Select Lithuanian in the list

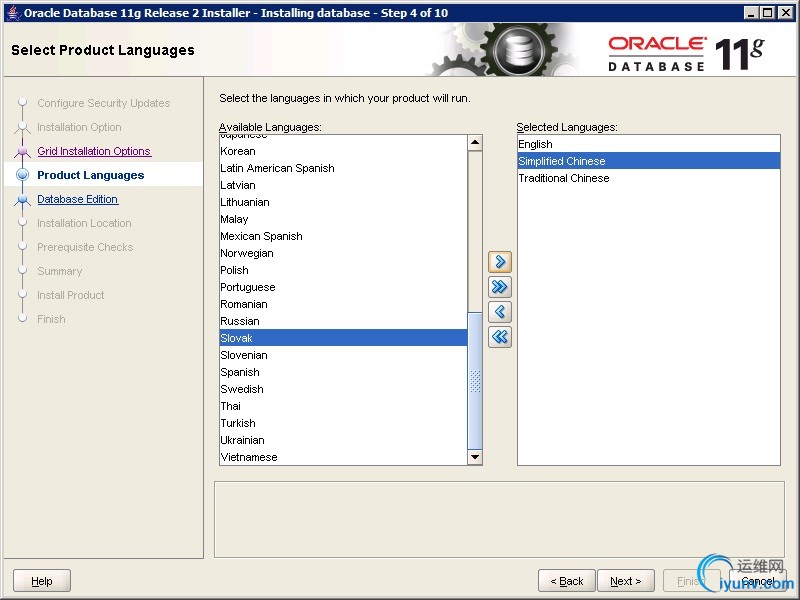pyautogui.click(x=343, y=202)
